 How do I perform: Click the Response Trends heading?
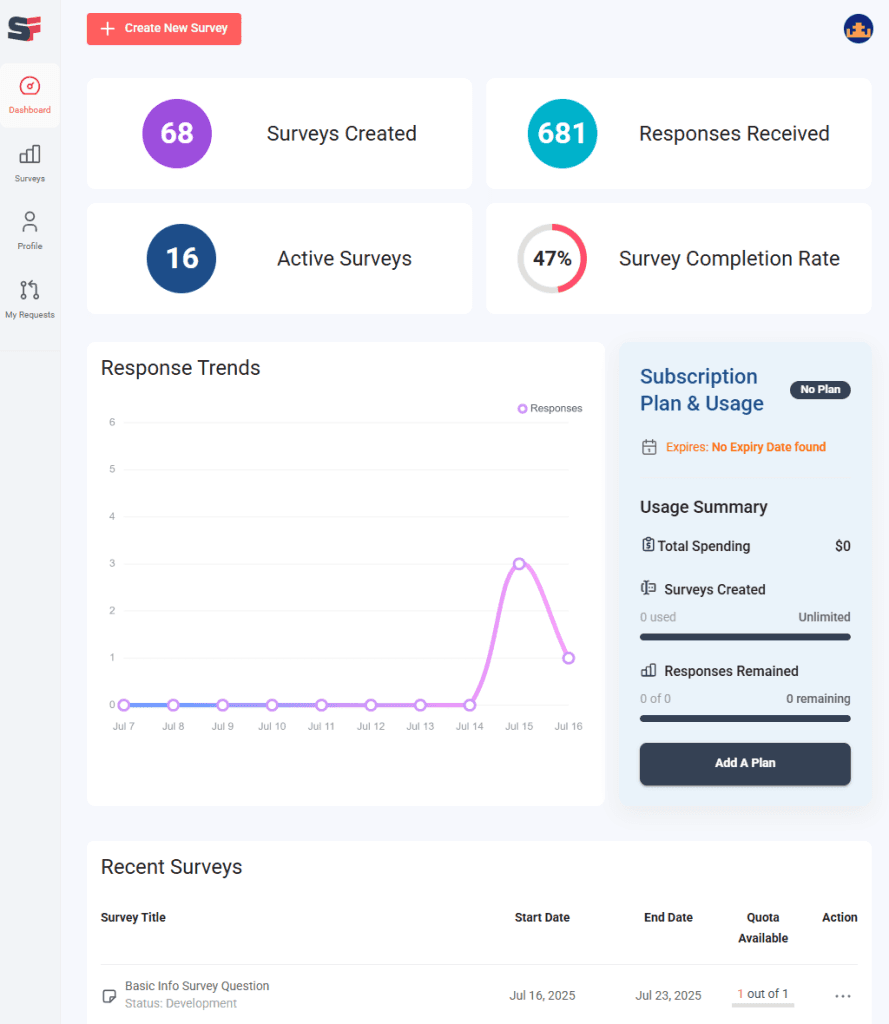click(180, 368)
